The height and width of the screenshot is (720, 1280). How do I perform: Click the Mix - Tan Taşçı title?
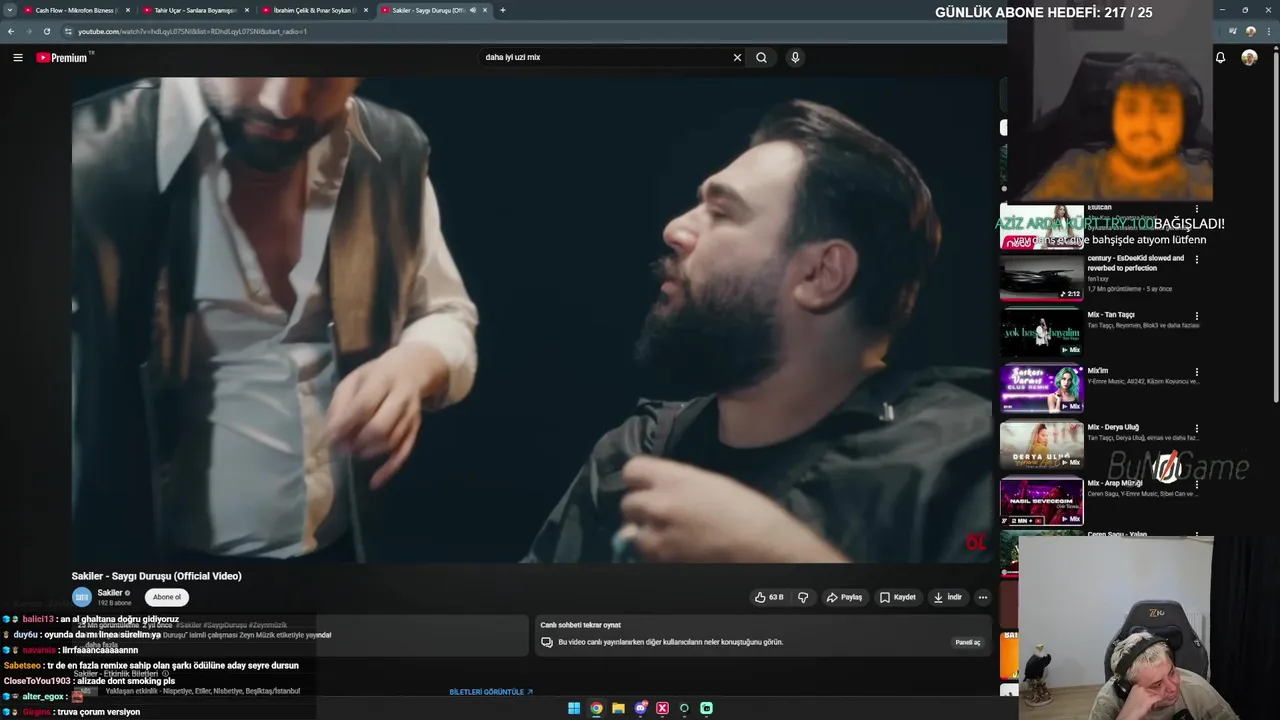1111,315
